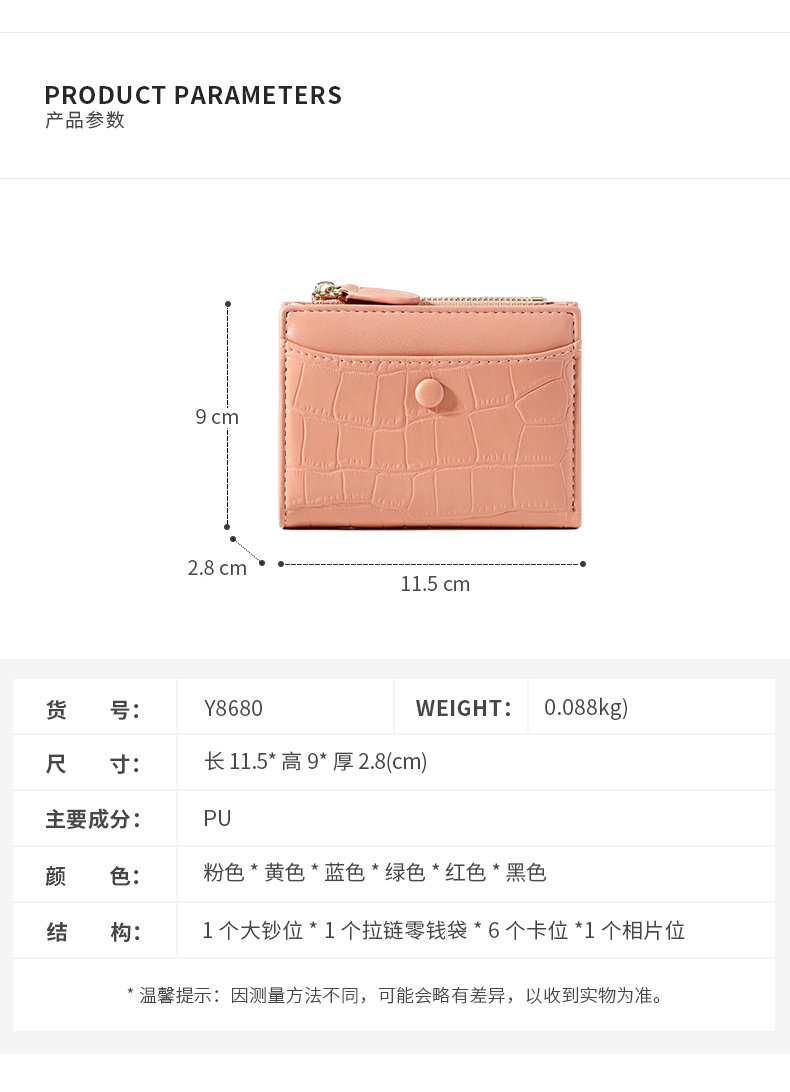Click the round snap button on the wallet
The image size is (790, 1092).
[431, 393]
